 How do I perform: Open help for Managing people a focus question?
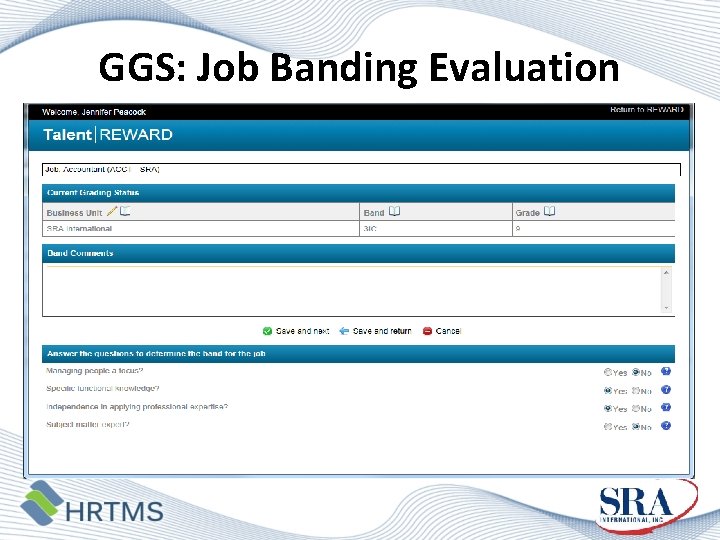(x=666, y=371)
